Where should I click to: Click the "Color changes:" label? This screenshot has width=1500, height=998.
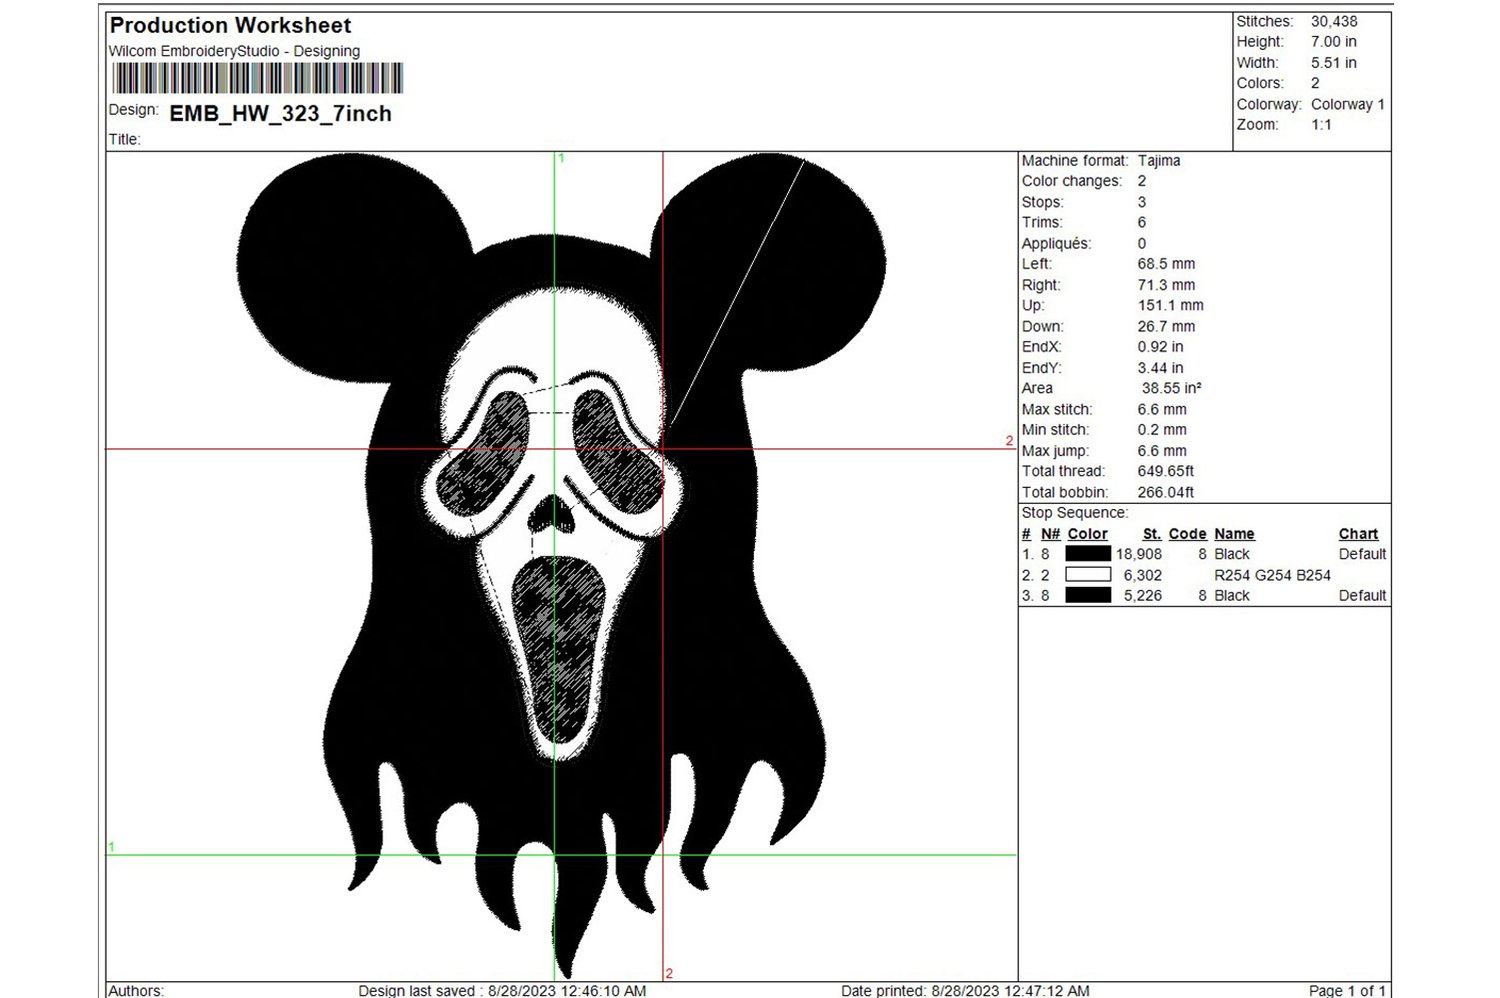(1072, 181)
